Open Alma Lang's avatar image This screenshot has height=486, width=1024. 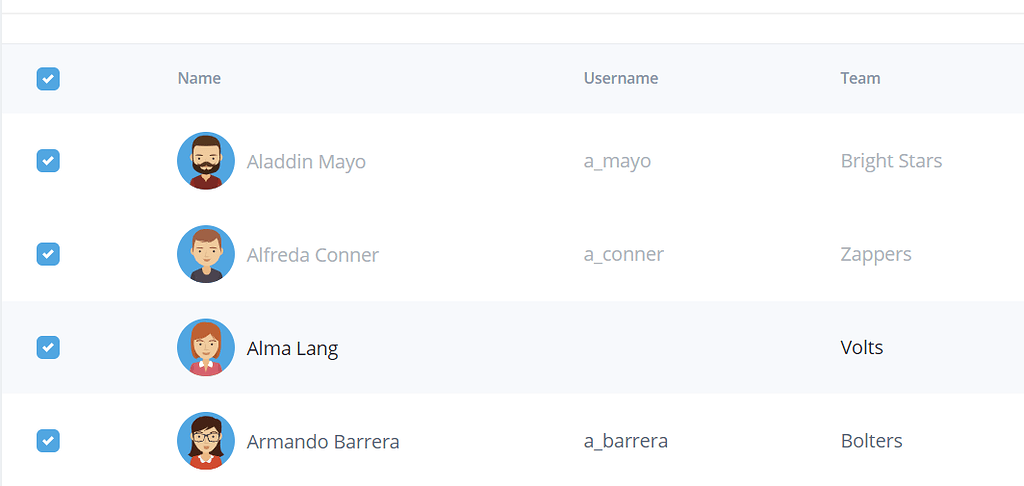coord(206,348)
